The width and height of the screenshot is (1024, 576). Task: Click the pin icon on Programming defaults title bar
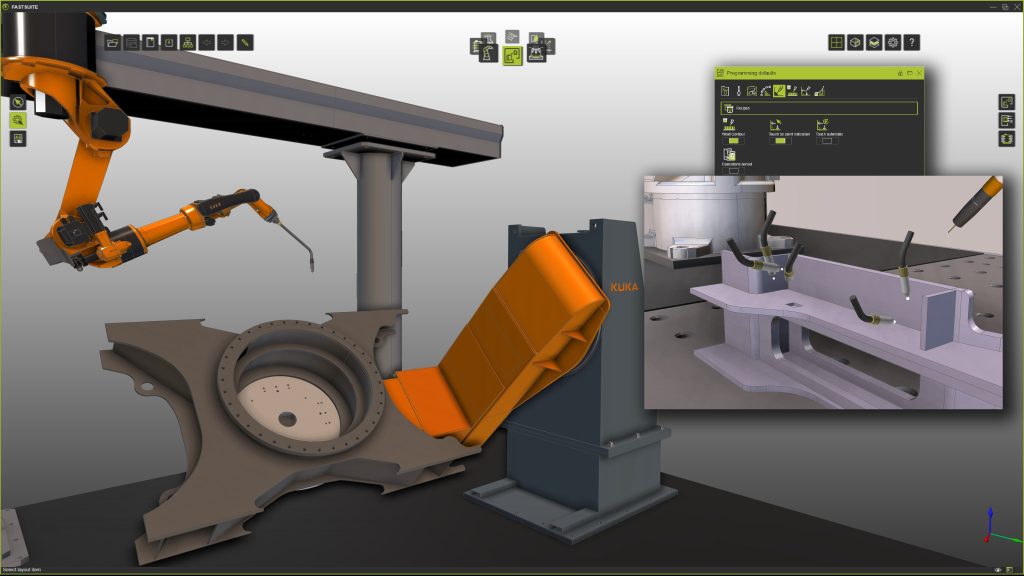pyautogui.click(x=900, y=73)
